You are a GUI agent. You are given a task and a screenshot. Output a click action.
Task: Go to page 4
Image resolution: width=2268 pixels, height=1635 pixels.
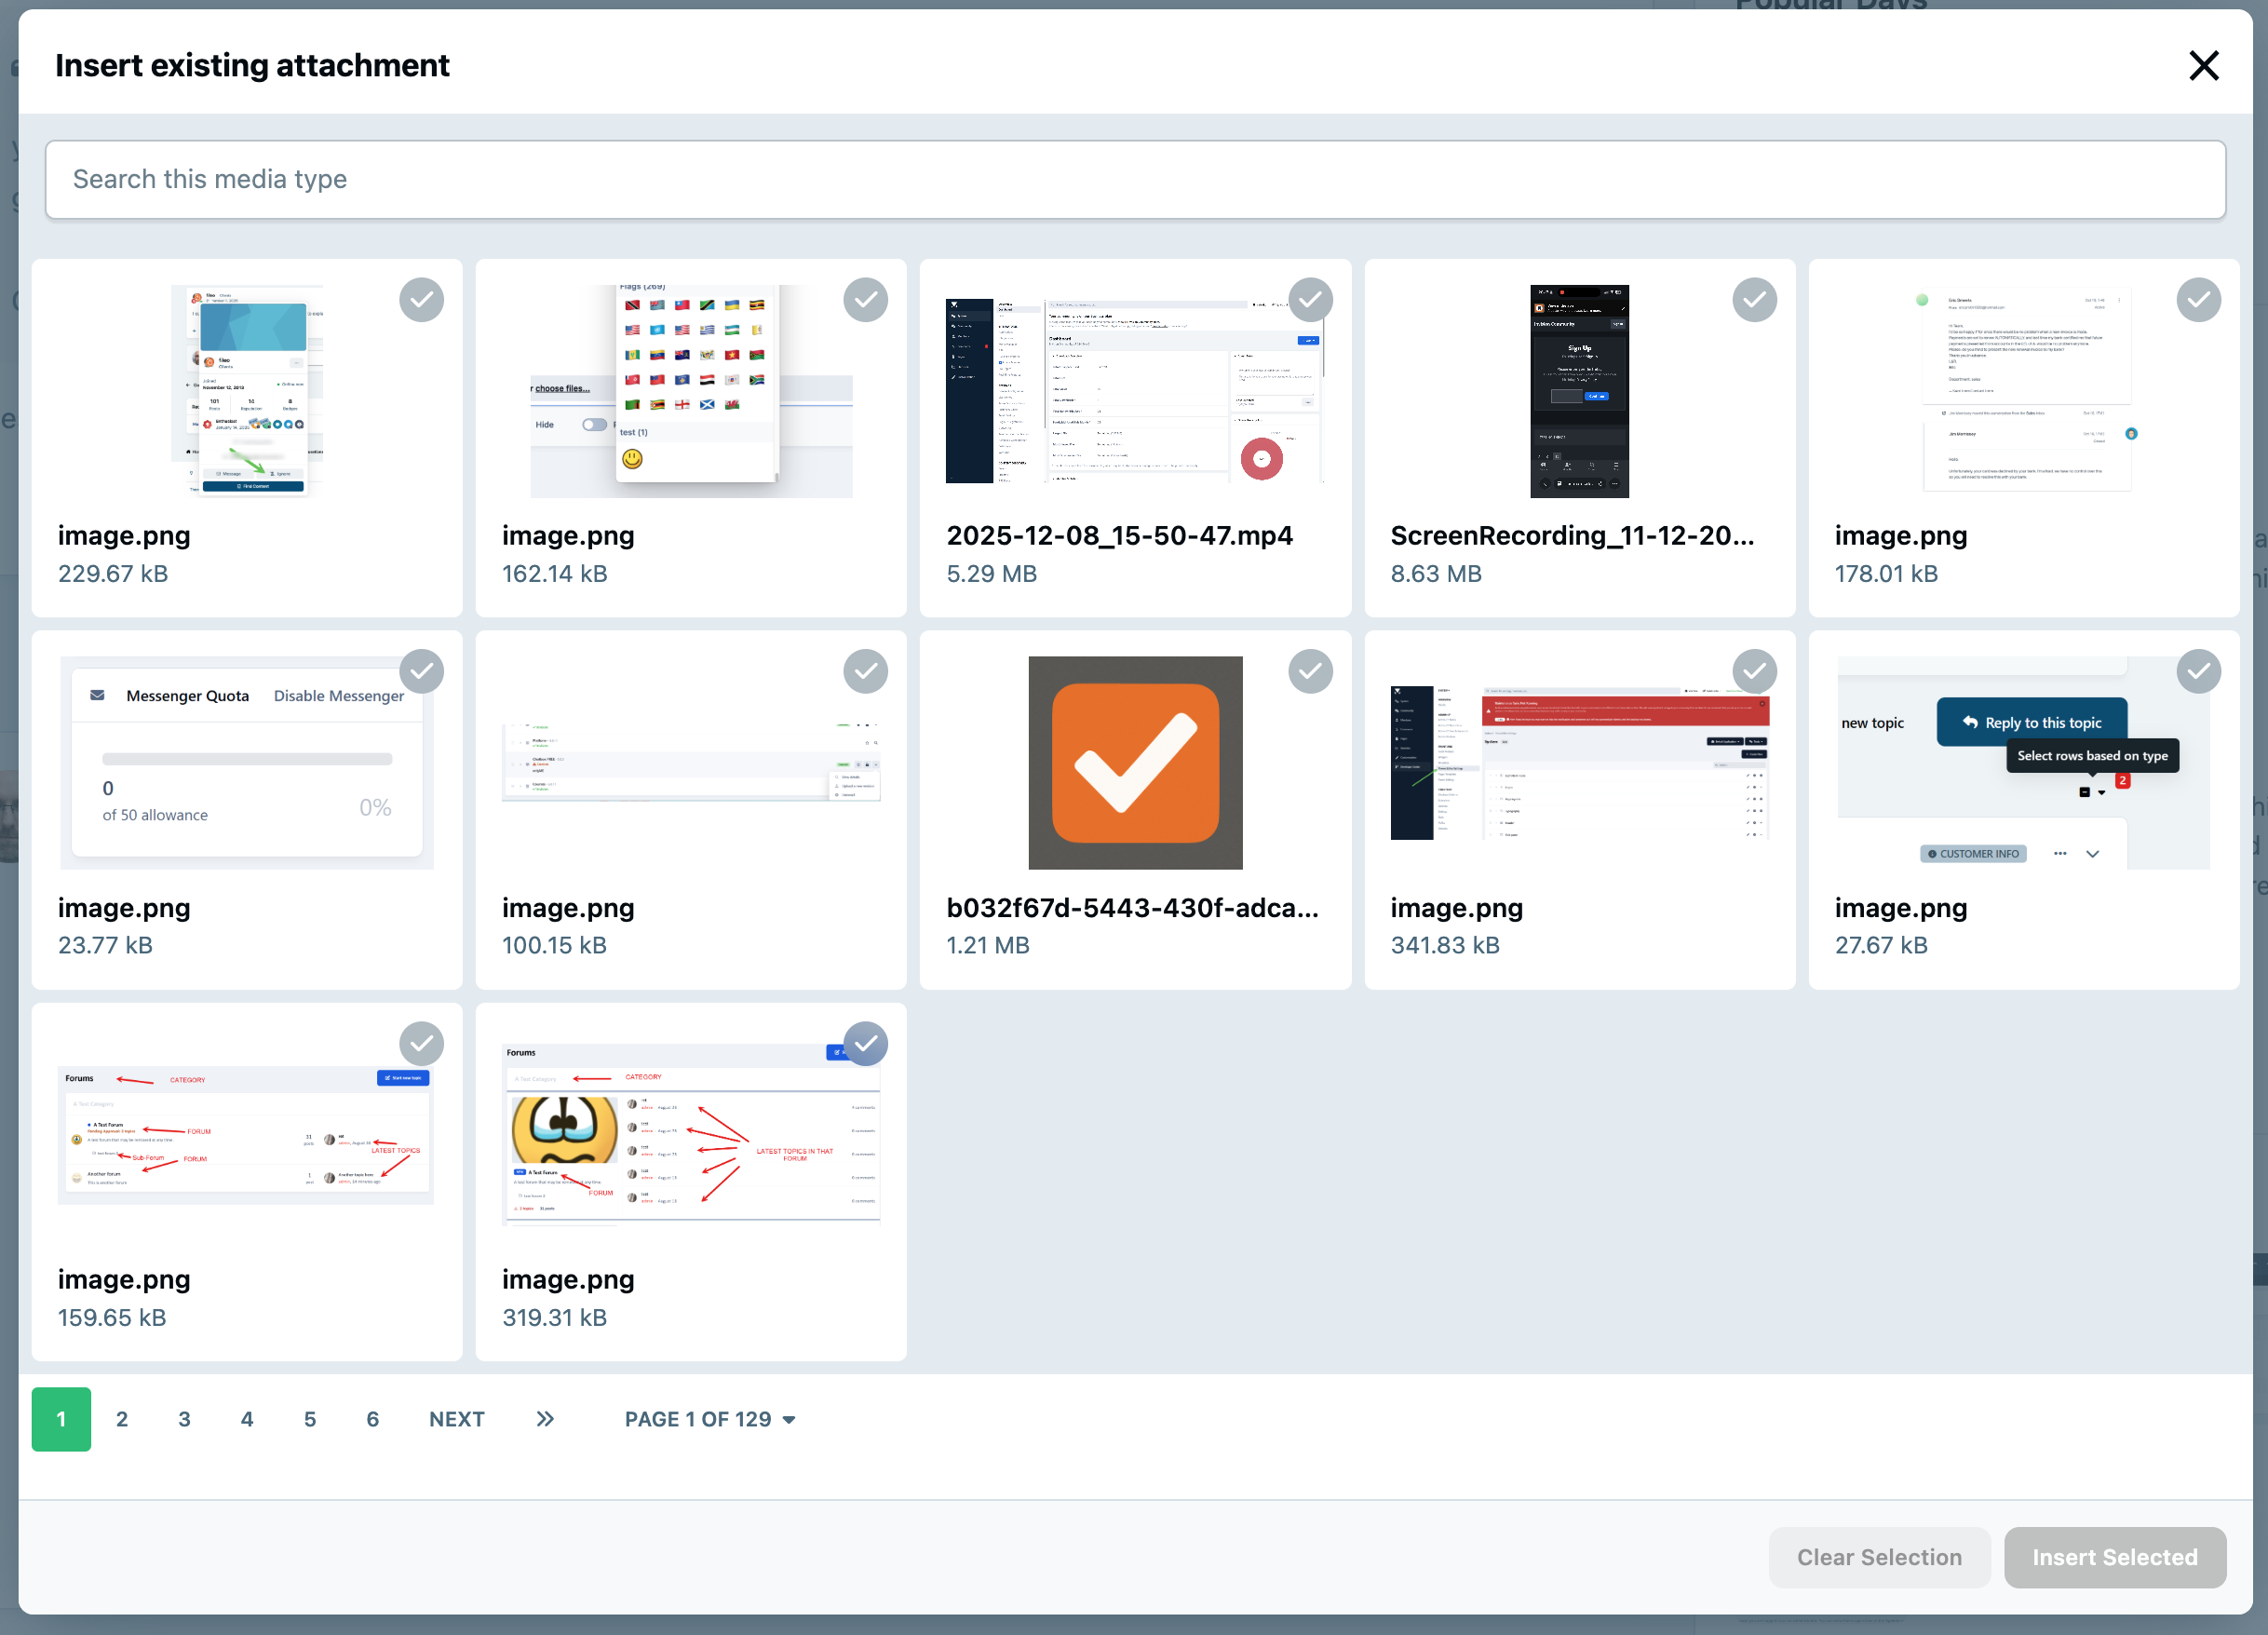point(247,1419)
